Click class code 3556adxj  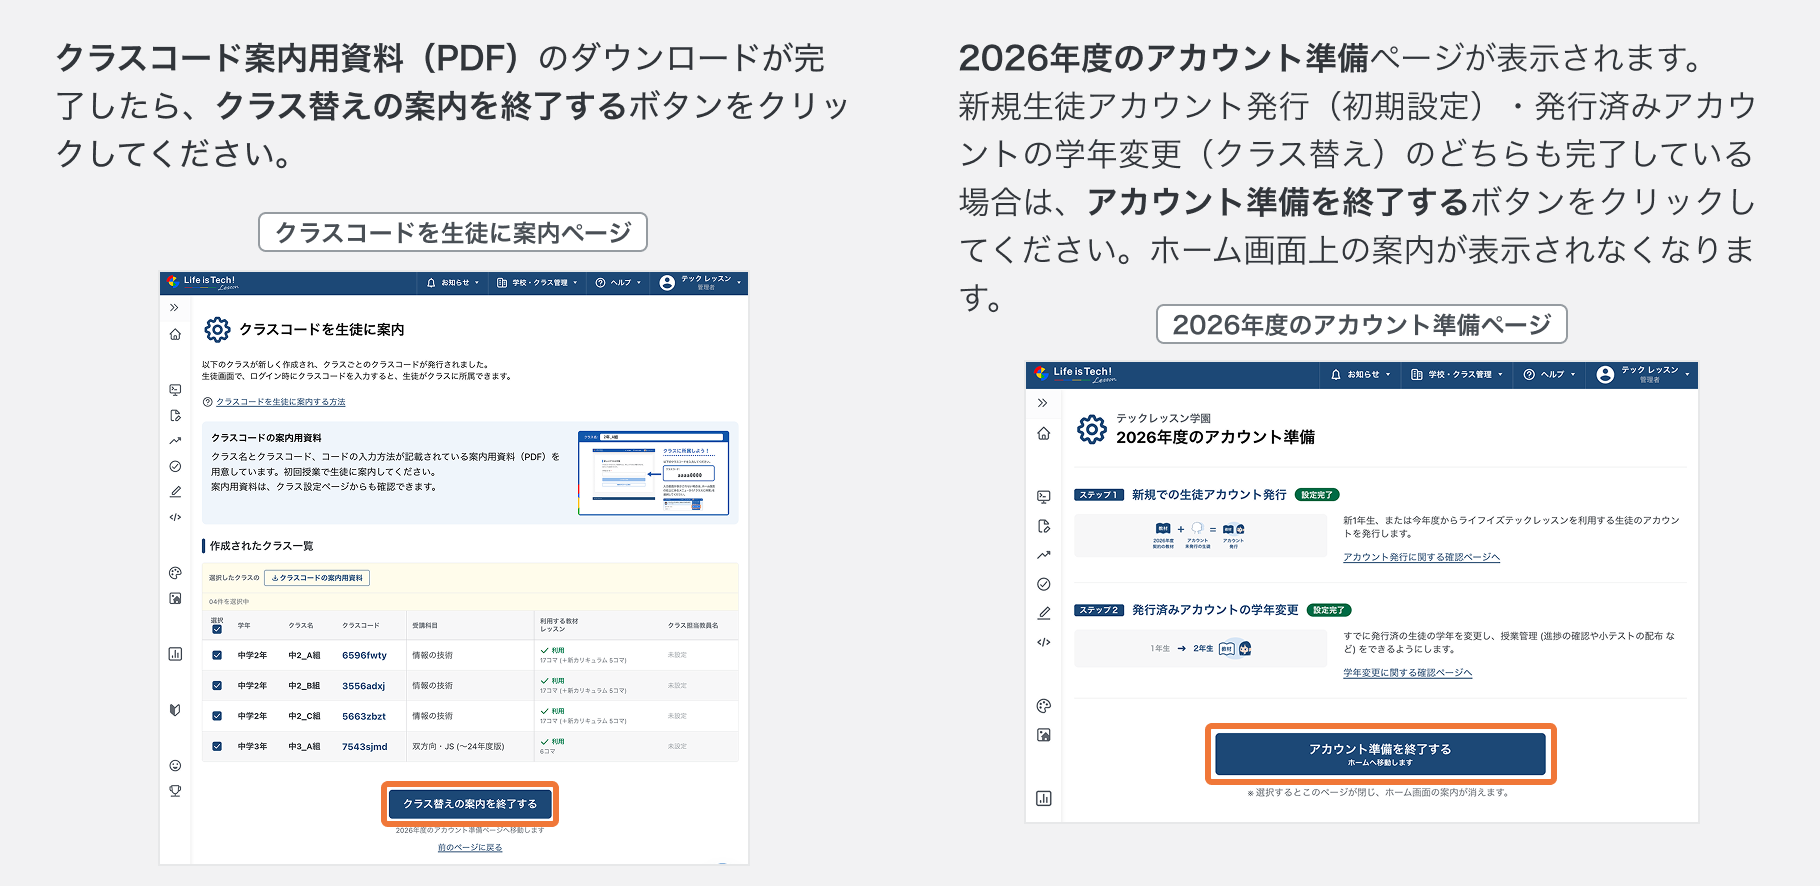tap(363, 686)
